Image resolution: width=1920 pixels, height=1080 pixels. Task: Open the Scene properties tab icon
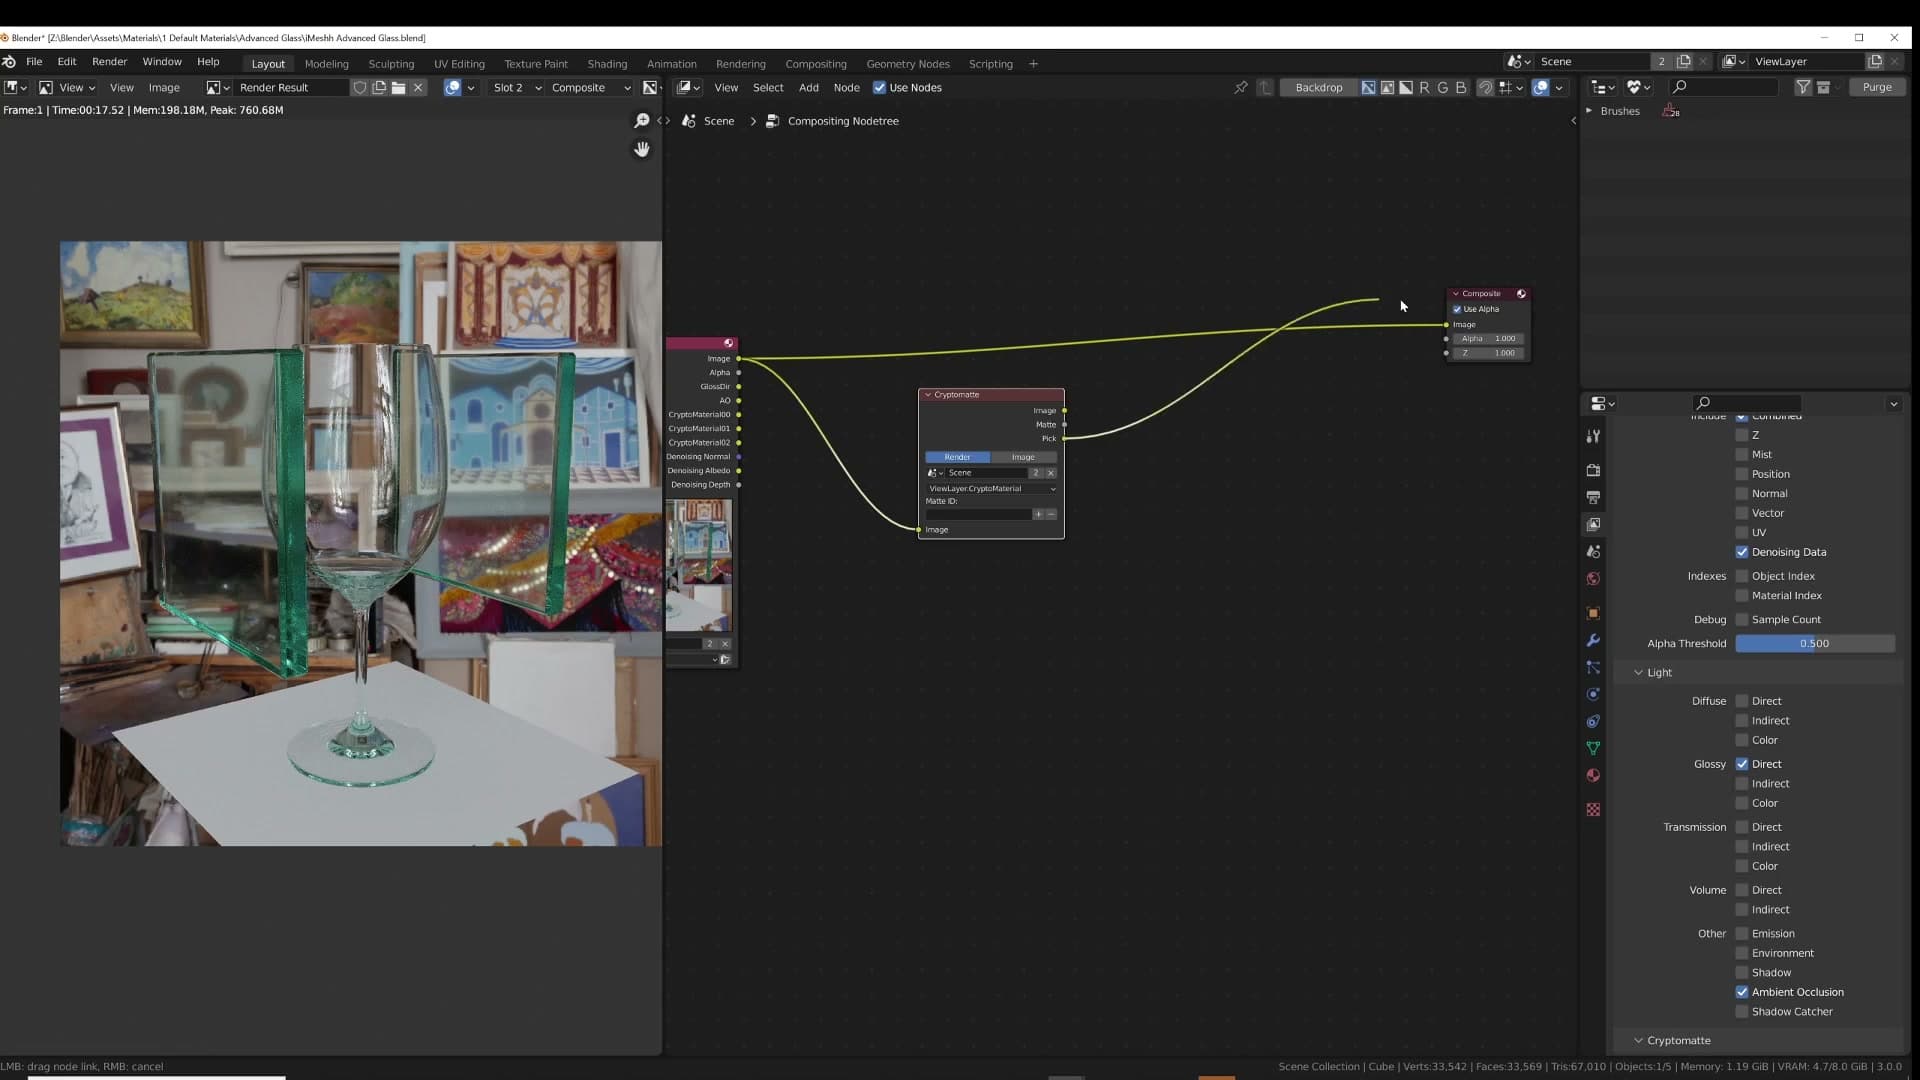[x=1593, y=552]
